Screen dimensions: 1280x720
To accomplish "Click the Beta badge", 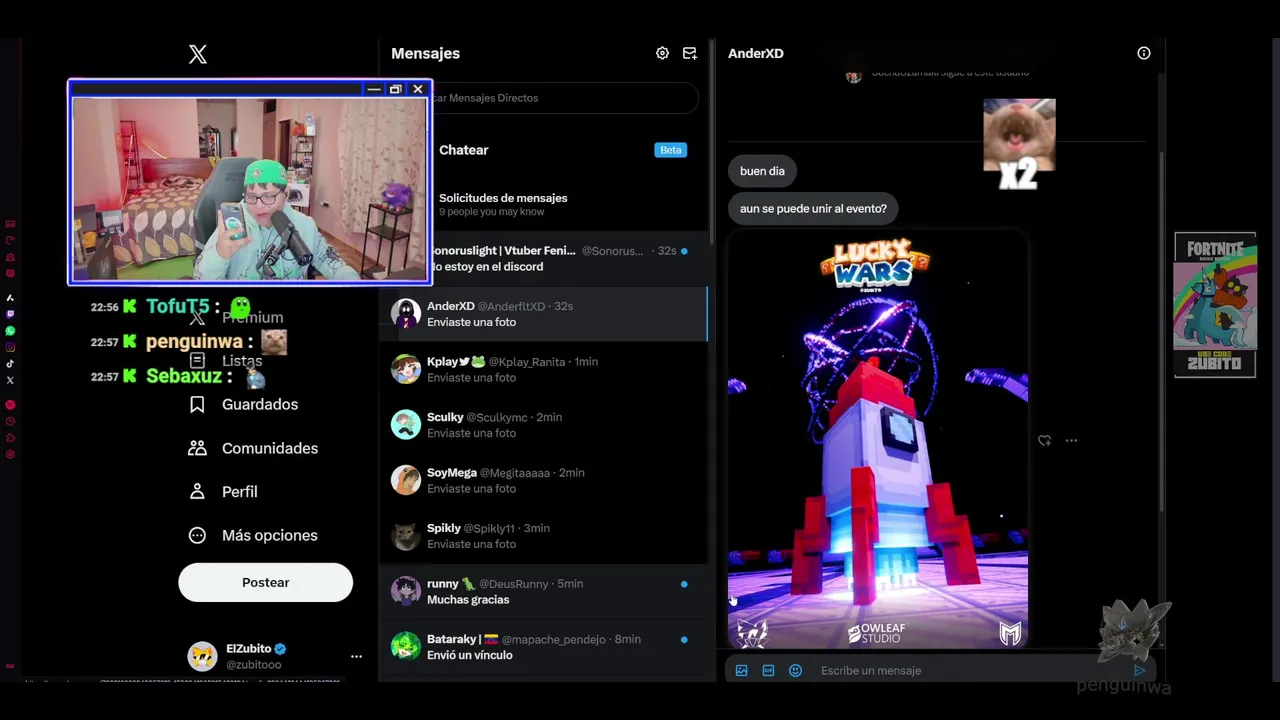I will 670,150.
